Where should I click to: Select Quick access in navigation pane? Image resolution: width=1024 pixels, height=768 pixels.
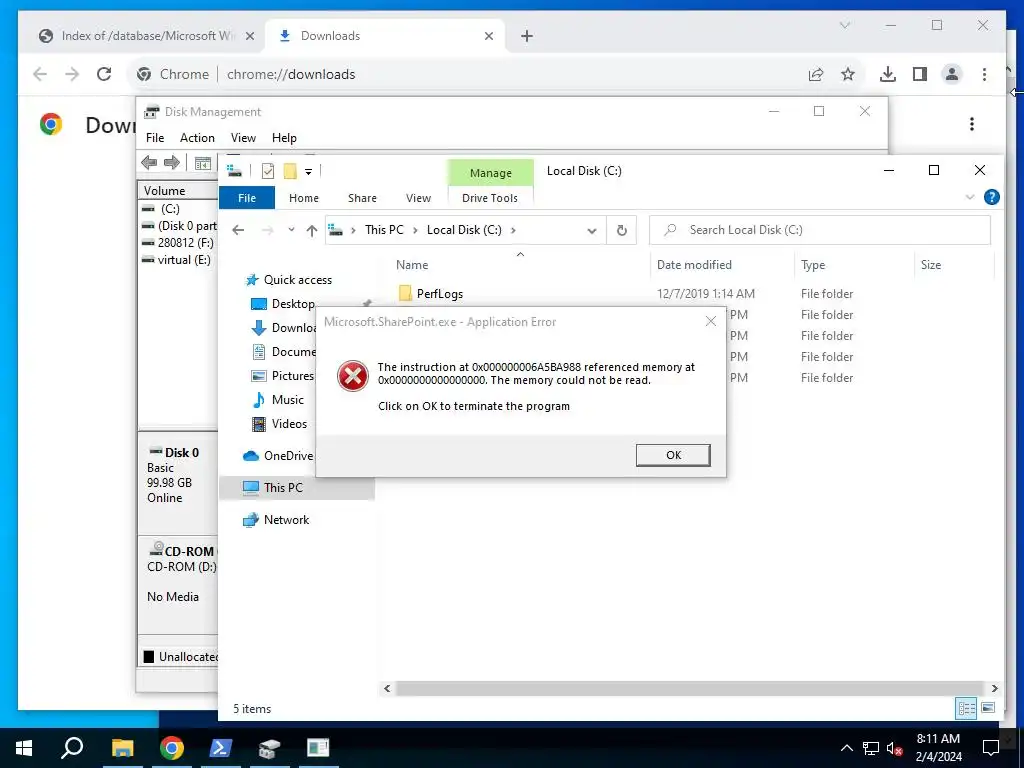point(298,280)
